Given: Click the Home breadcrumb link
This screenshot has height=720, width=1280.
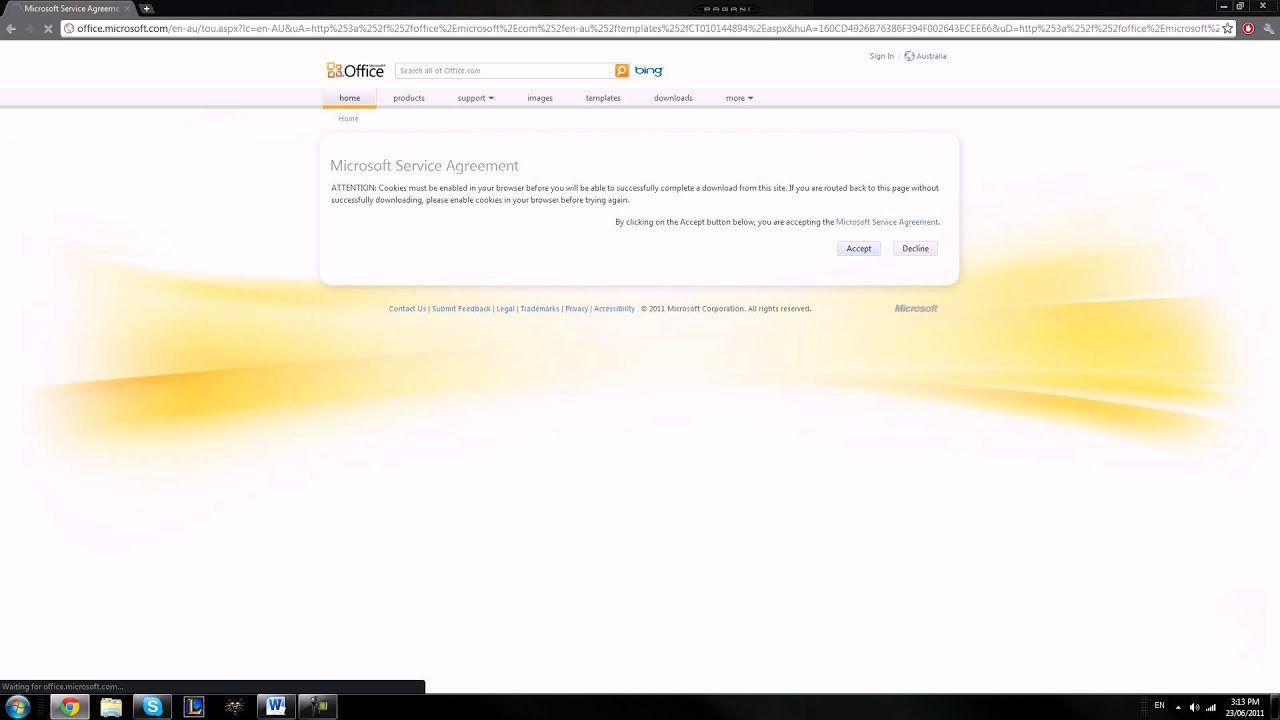Looking at the screenshot, I should click(348, 118).
